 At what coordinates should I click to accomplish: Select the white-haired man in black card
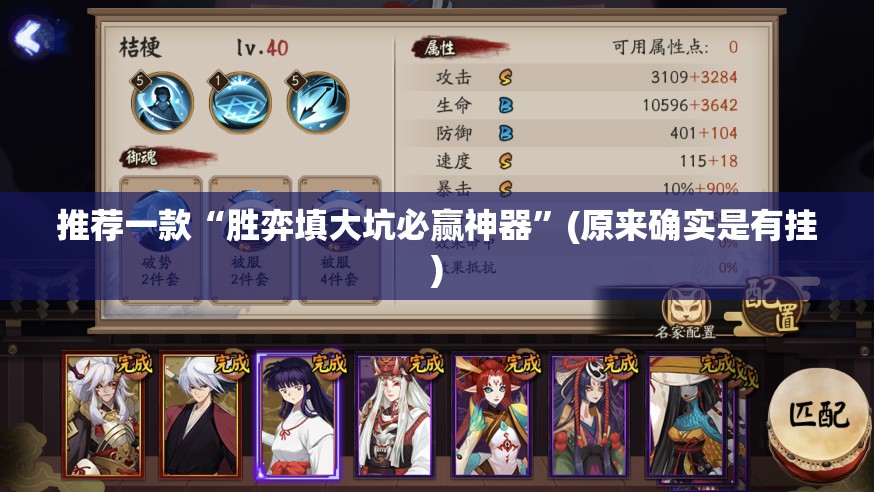click(x=201, y=415)
